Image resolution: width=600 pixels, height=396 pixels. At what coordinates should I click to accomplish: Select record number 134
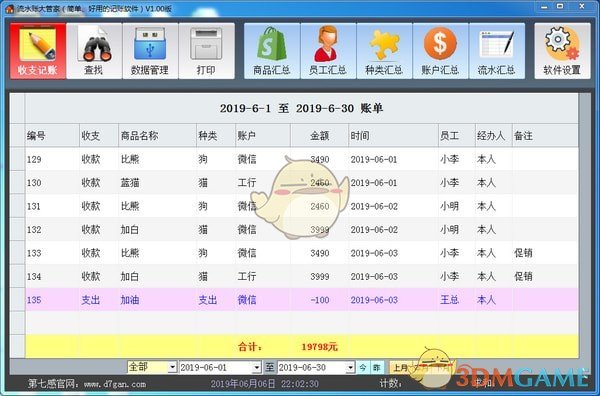[x=34, y=276]
